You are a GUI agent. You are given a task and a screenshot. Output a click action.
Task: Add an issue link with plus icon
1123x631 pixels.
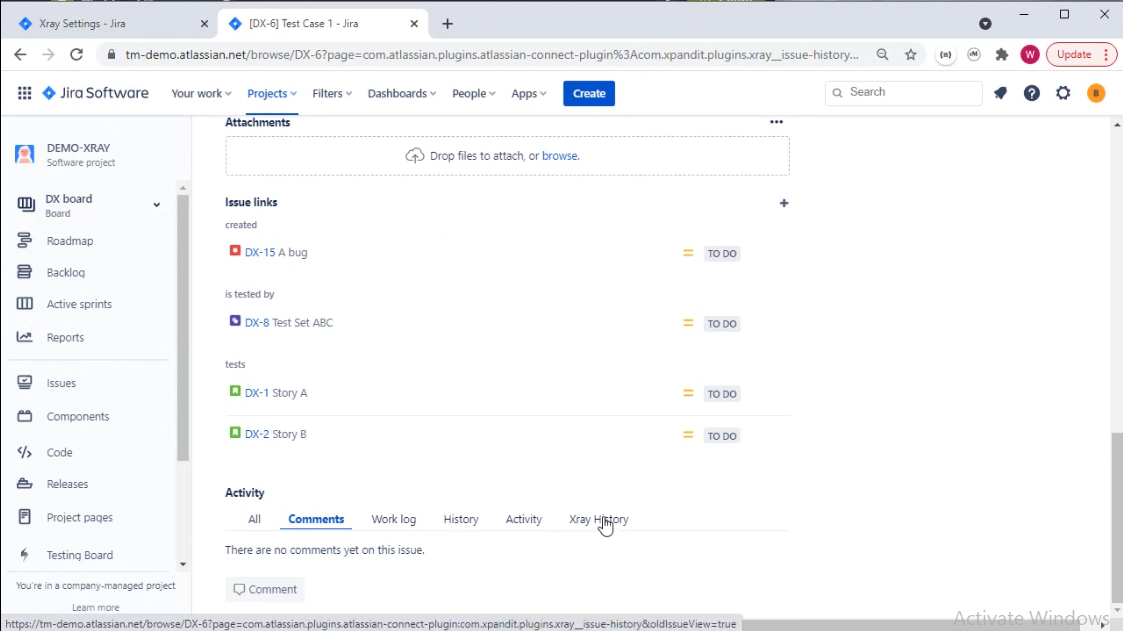(784, 203)
